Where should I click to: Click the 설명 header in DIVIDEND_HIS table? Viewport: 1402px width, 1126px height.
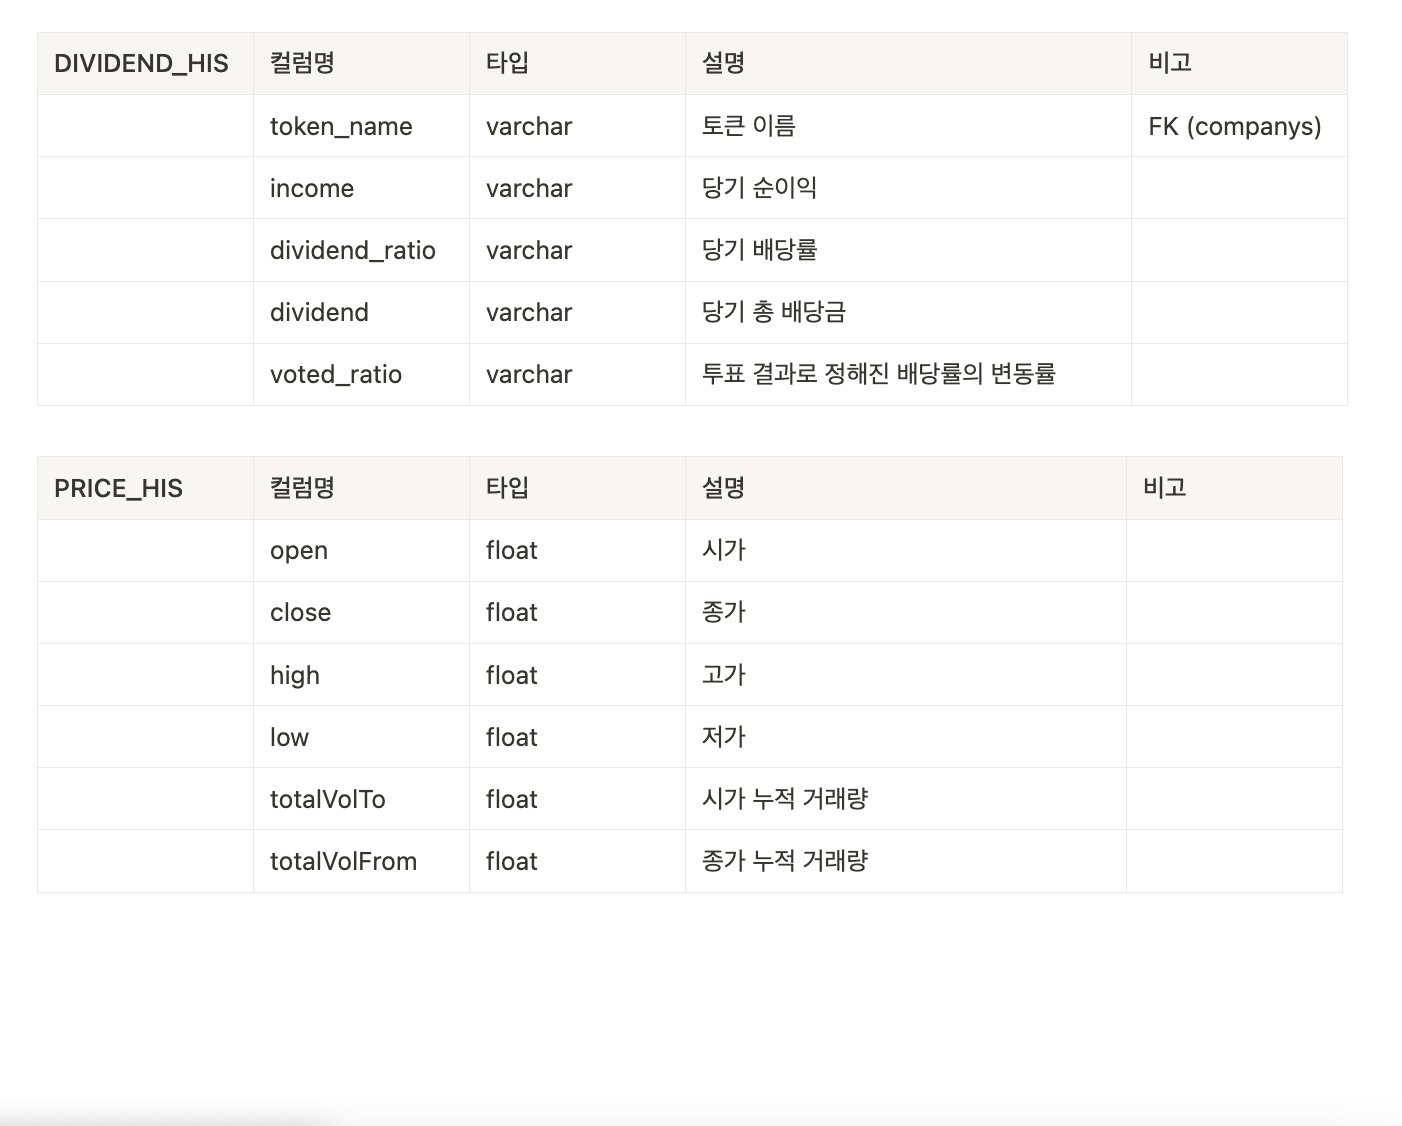click(908, 63)
